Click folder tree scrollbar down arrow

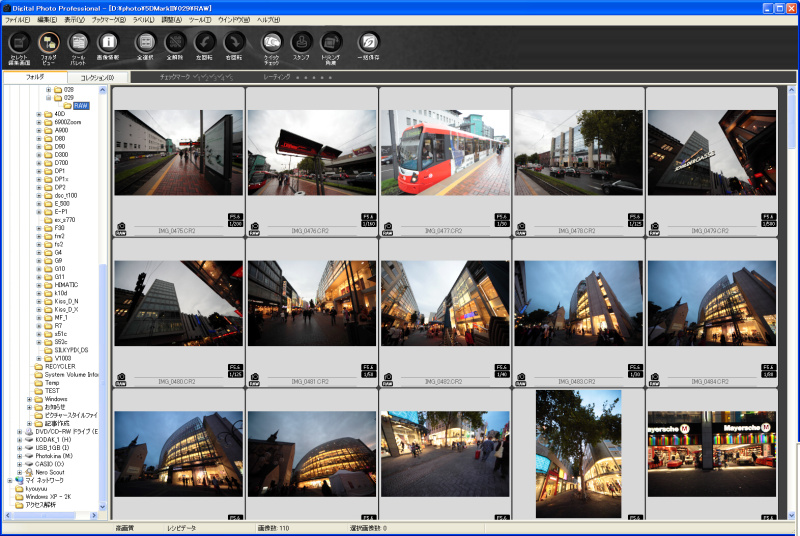point(103,507)
